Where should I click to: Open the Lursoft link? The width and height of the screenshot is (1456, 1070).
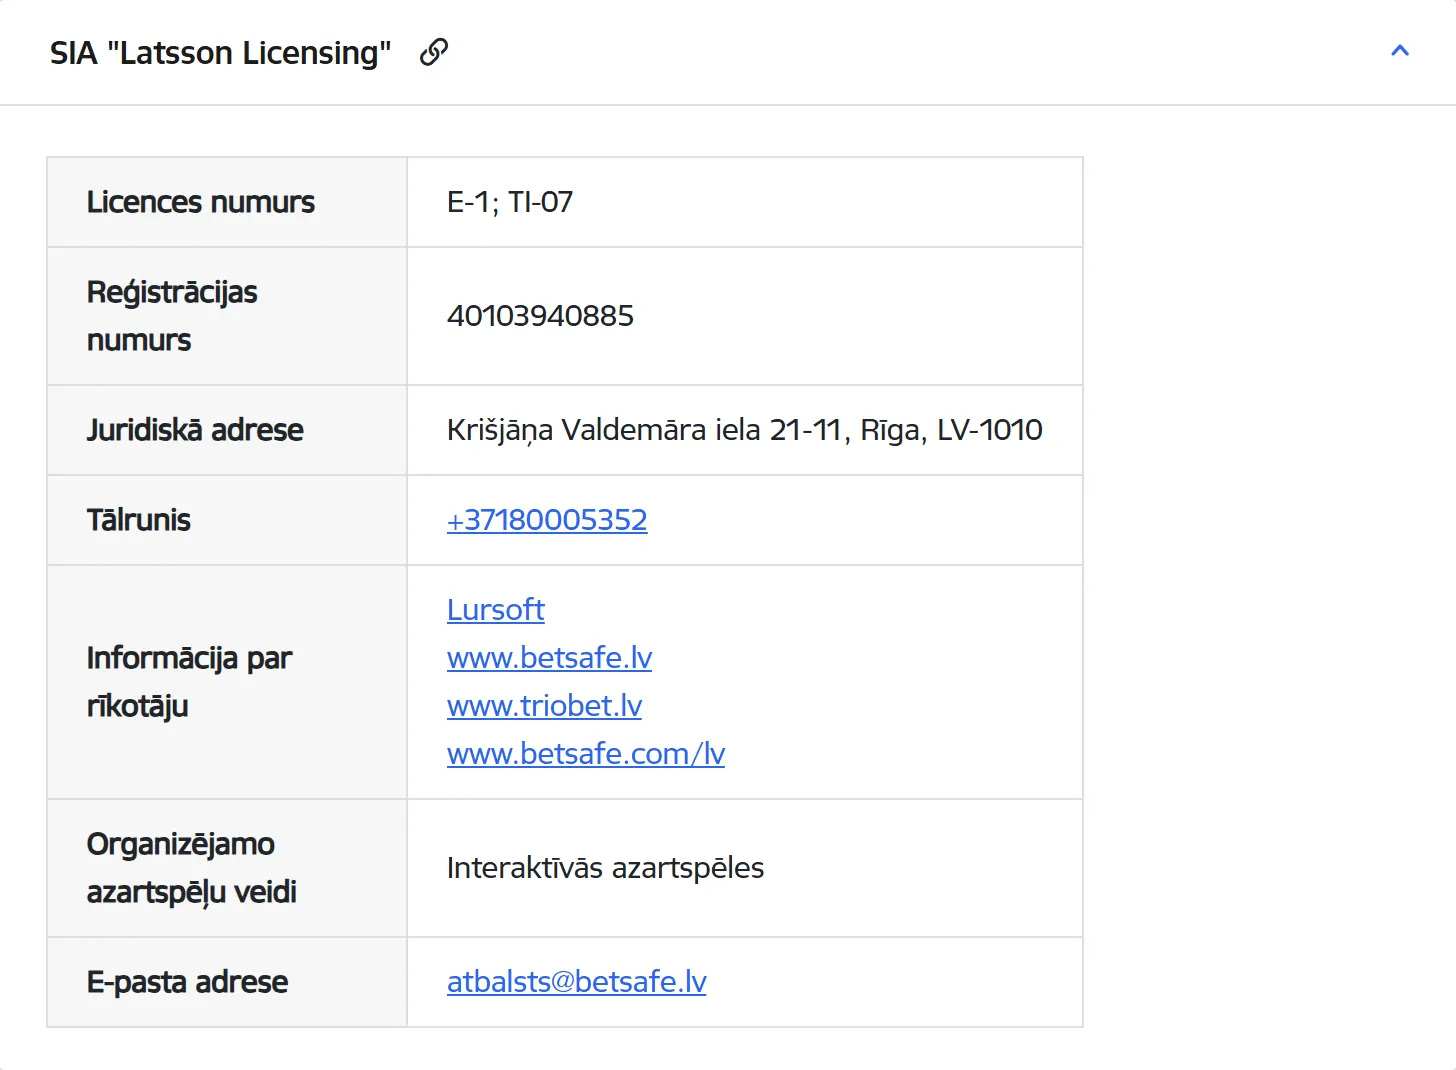495,610
